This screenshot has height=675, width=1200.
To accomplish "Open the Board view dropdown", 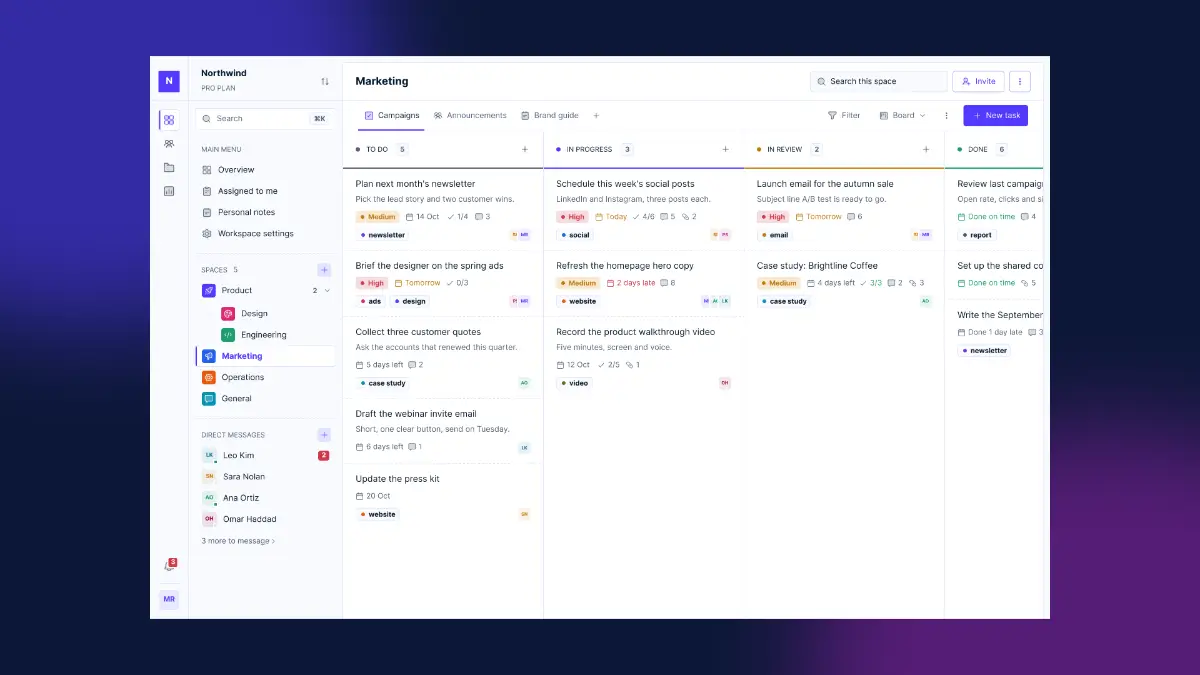I will click(x=902, y=116).
